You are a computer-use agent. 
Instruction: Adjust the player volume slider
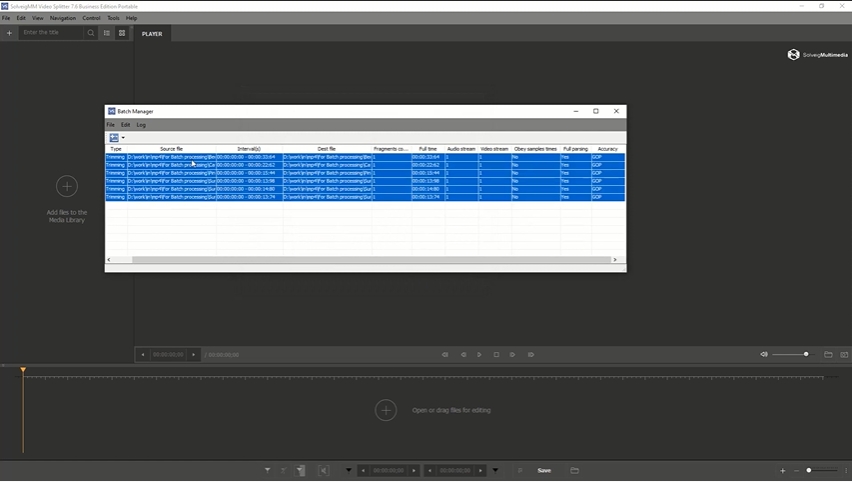(x=792, y=354)
